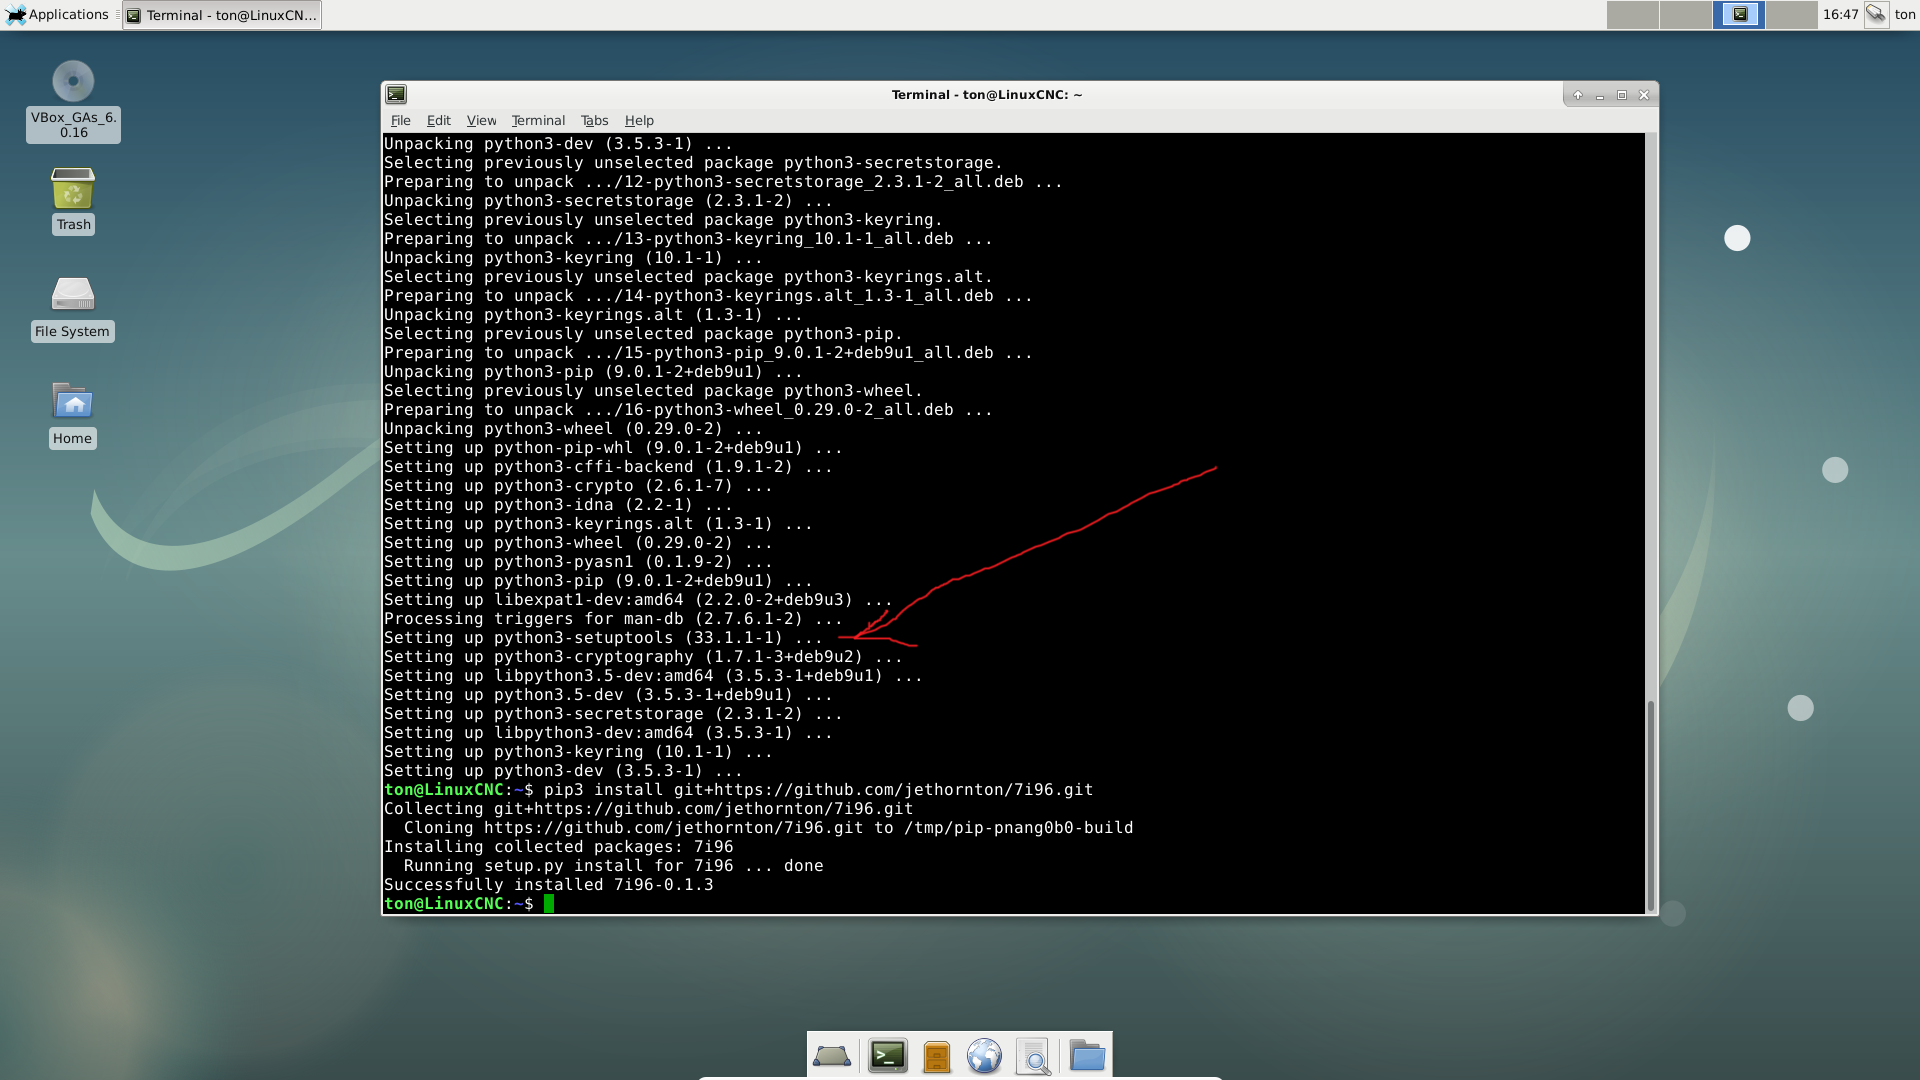Click the 'Setting up python3-keyring (10.1-1)' line
Screen dimensions: 1920x1080
coord(578,752)
